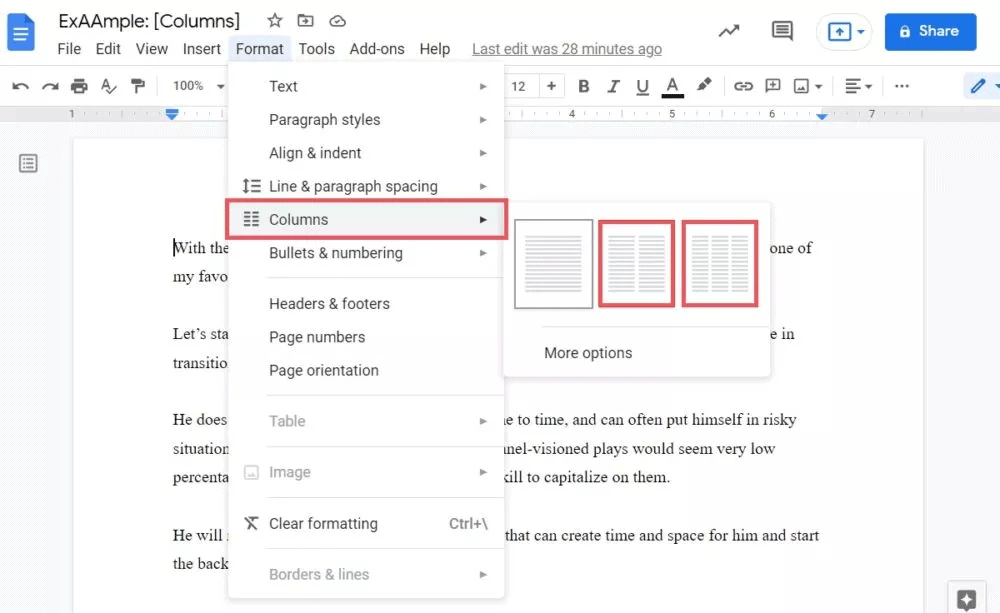
Task: Open the Edit menu
Action: pyautogui.click(x=108, y=49)
